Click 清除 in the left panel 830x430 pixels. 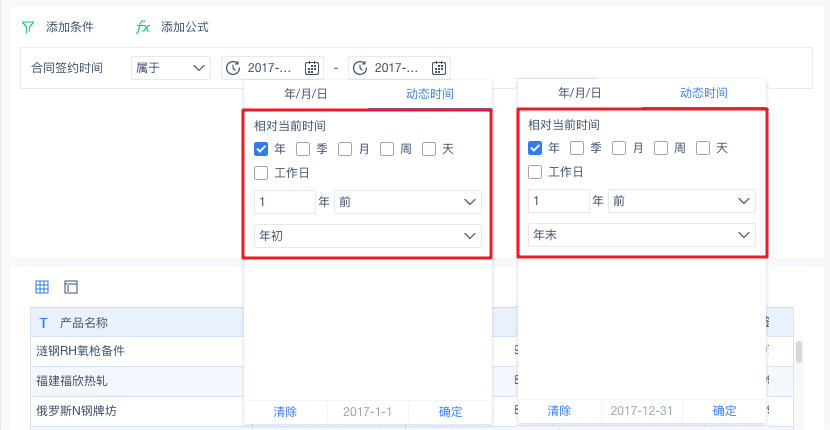pyautogui.click(x=285, y=411)
